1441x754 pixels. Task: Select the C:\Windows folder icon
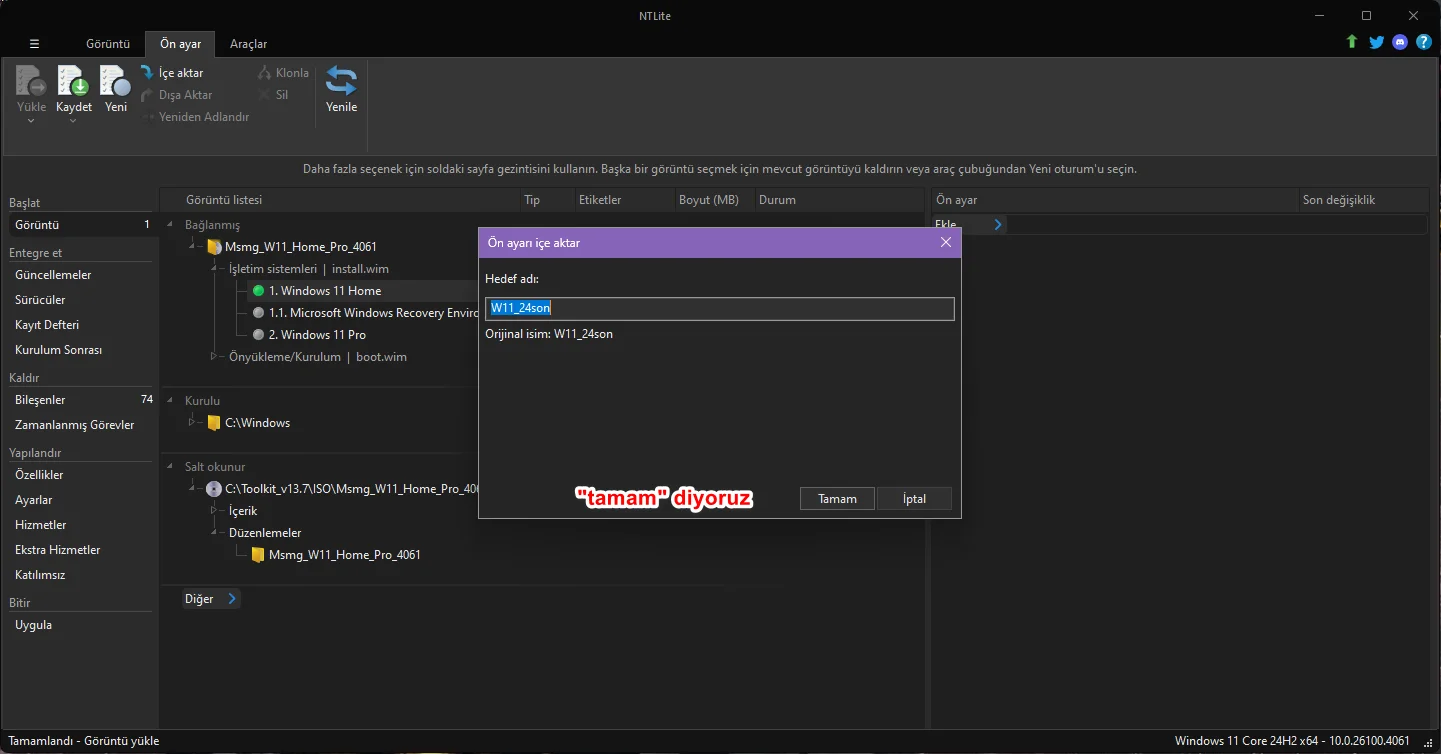coord(214,423)
